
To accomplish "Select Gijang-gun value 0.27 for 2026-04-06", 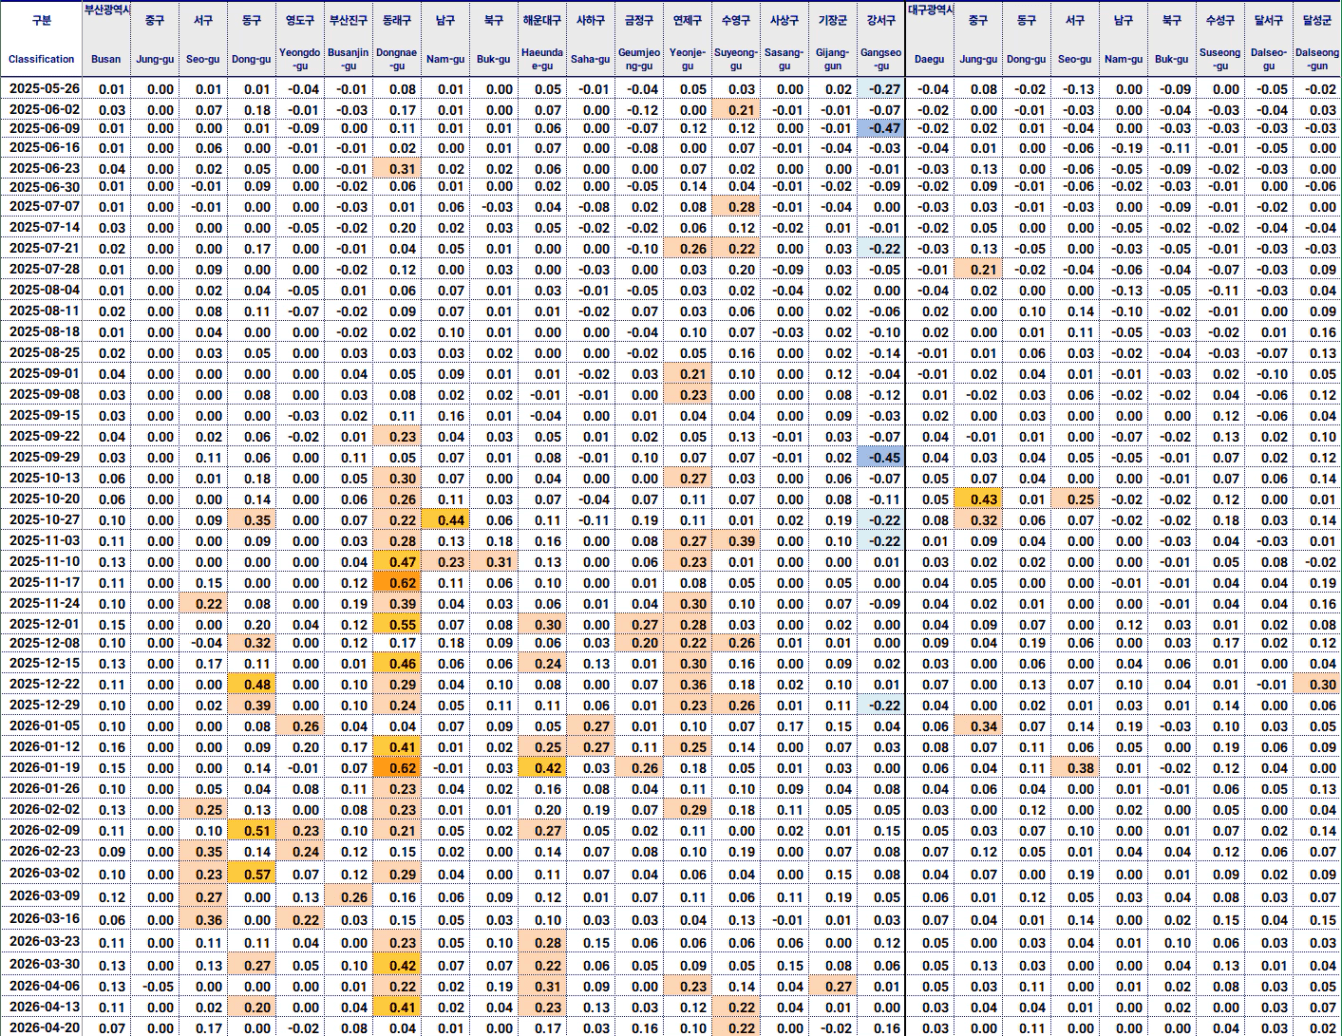I will 831,985.
